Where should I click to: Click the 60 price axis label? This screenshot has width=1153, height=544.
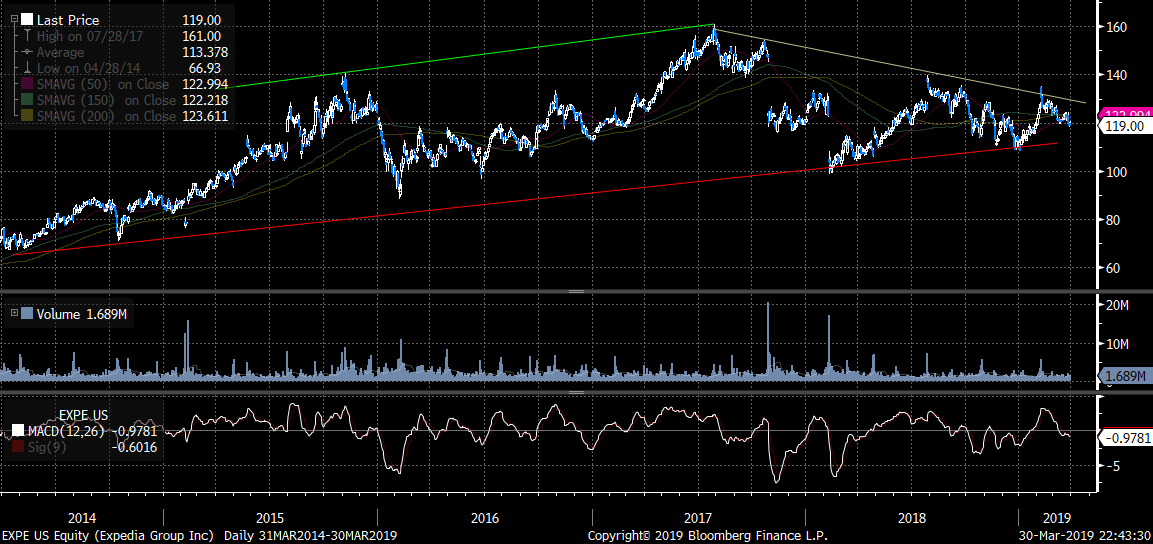point(1113,268)
